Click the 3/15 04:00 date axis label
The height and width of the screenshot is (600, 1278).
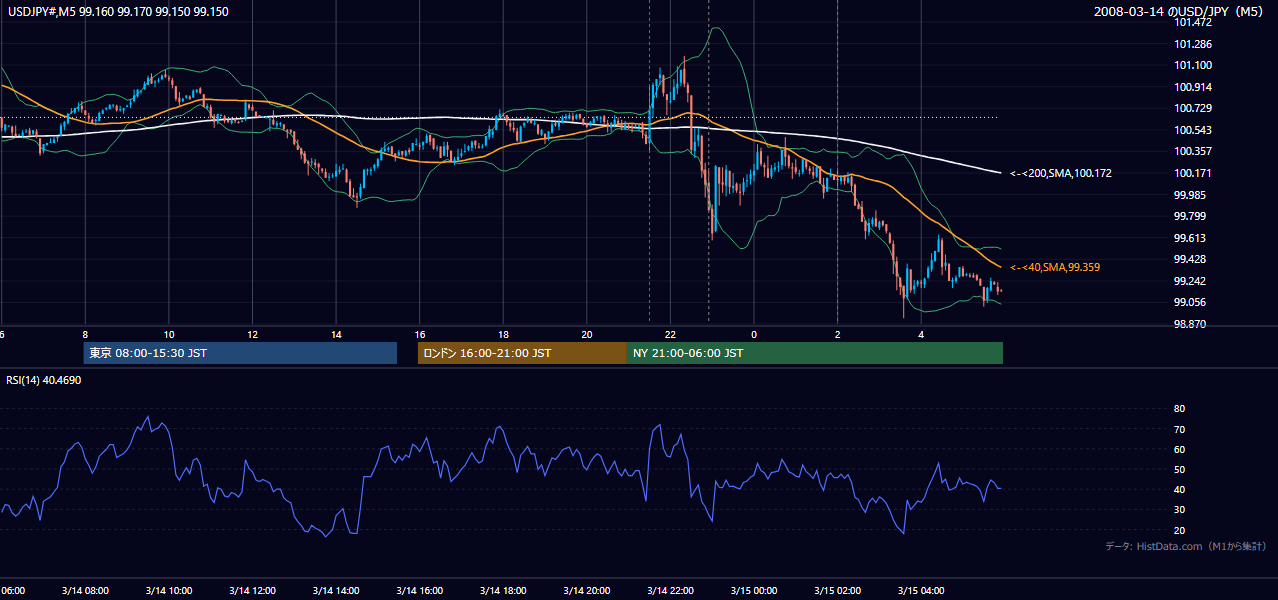point(921,591)
